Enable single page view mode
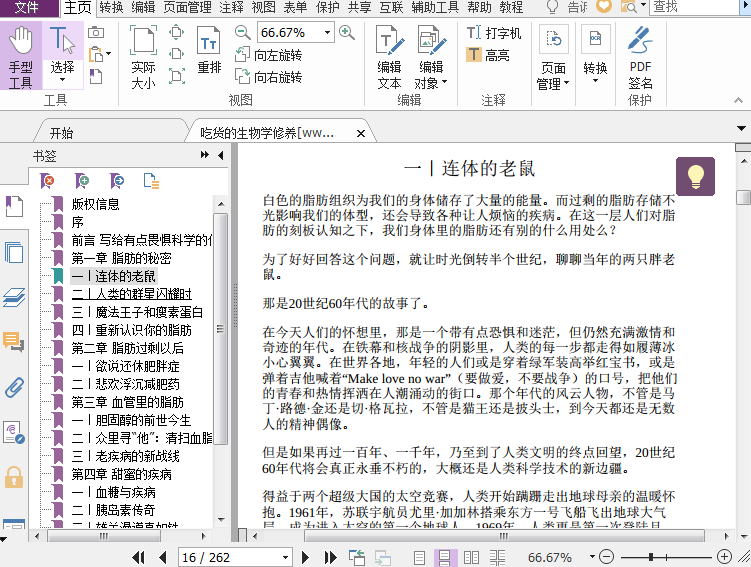751x567 pixels. pyautogui.click(x=419, y=557)
